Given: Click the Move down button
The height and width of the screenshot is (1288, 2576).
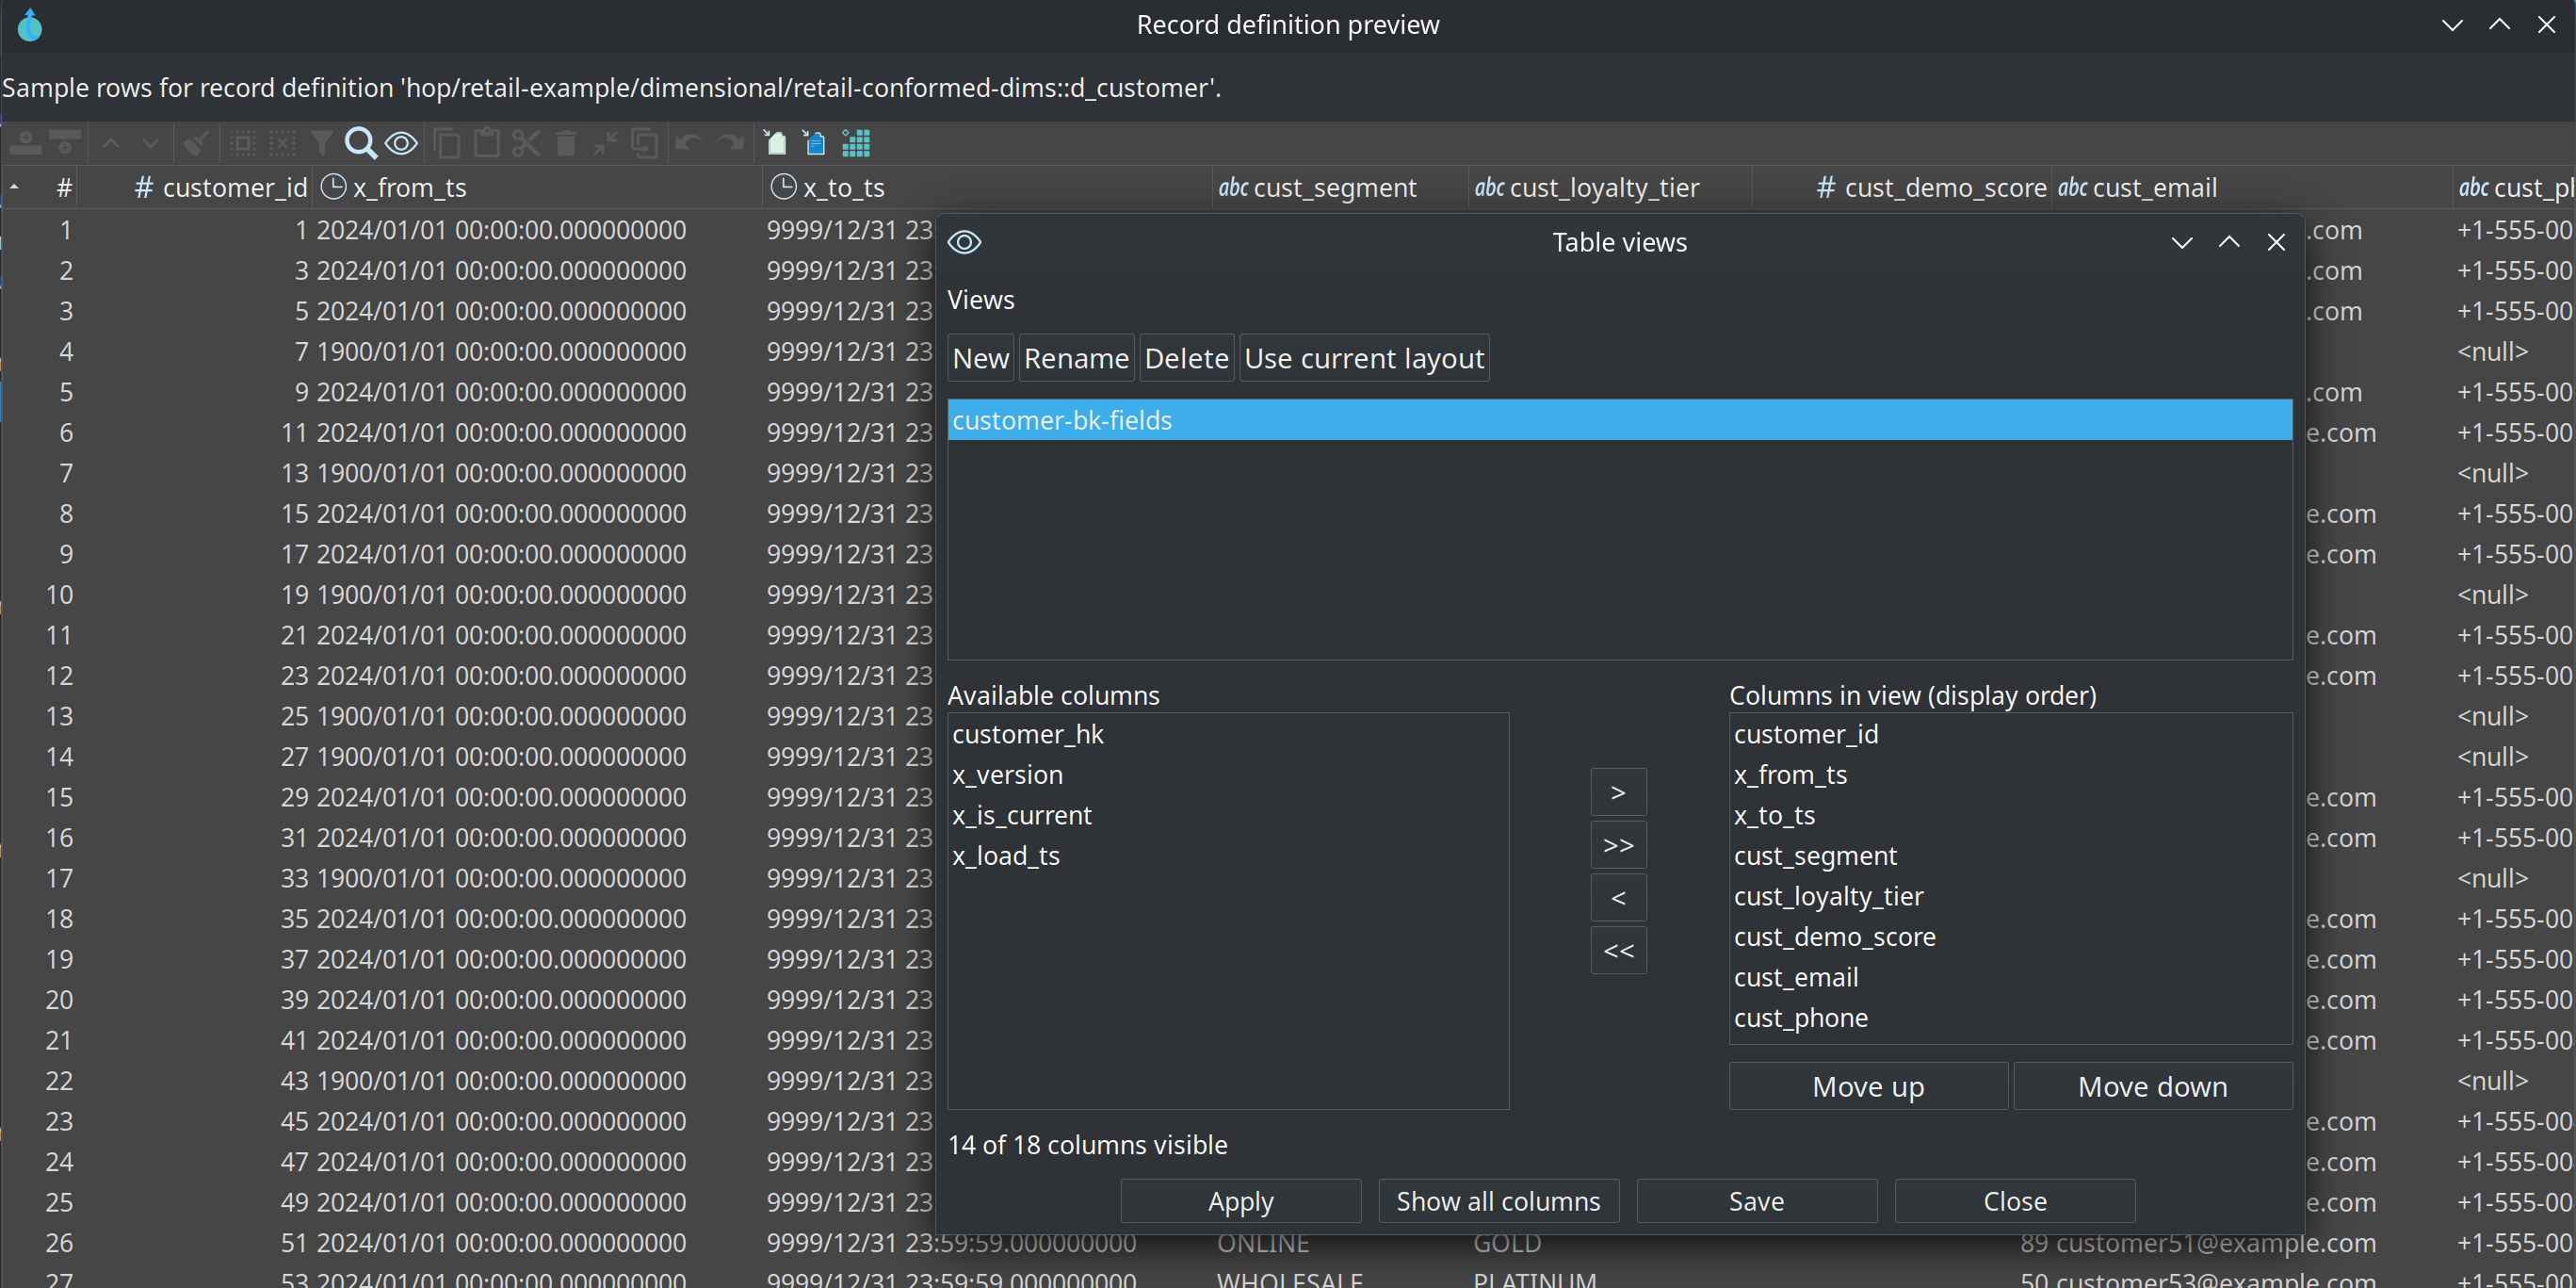Looking at the screenshot, I should click(2152, 1086).
